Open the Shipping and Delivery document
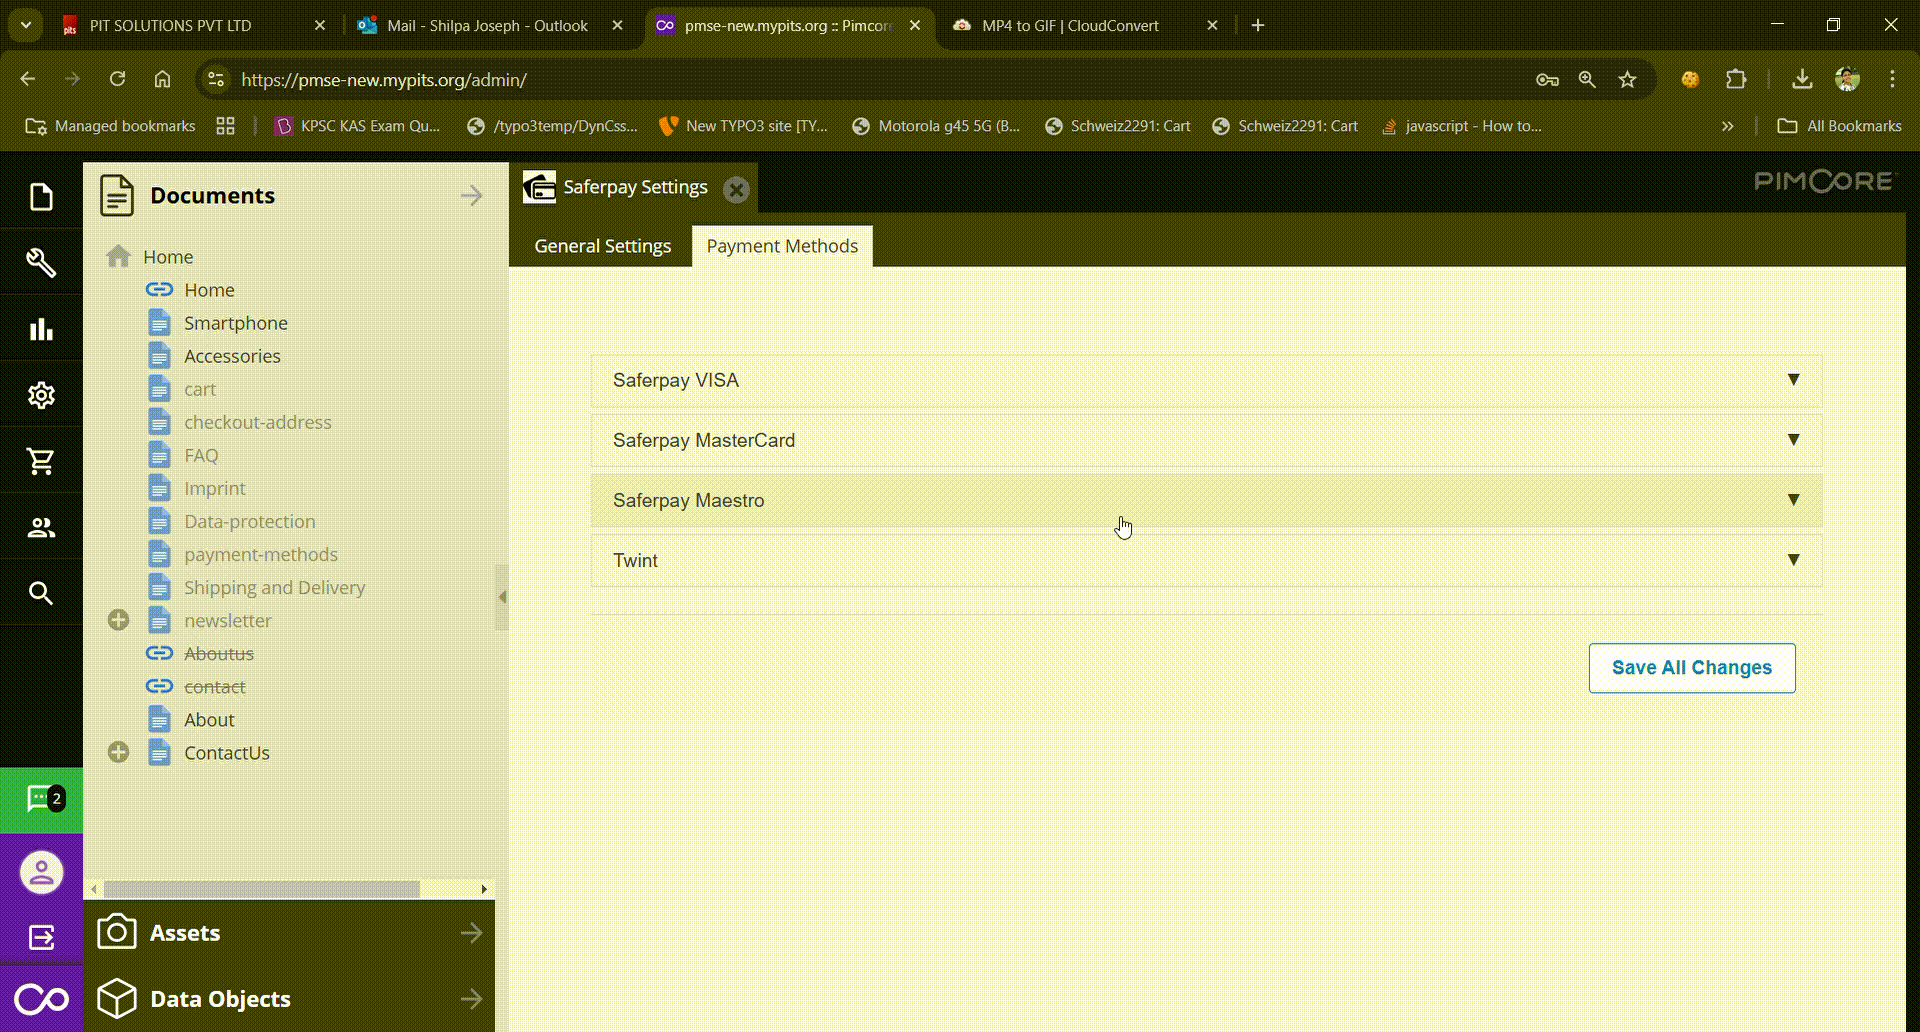The width and height of the screenshot is (1920, 1032). tap(275, 587)
